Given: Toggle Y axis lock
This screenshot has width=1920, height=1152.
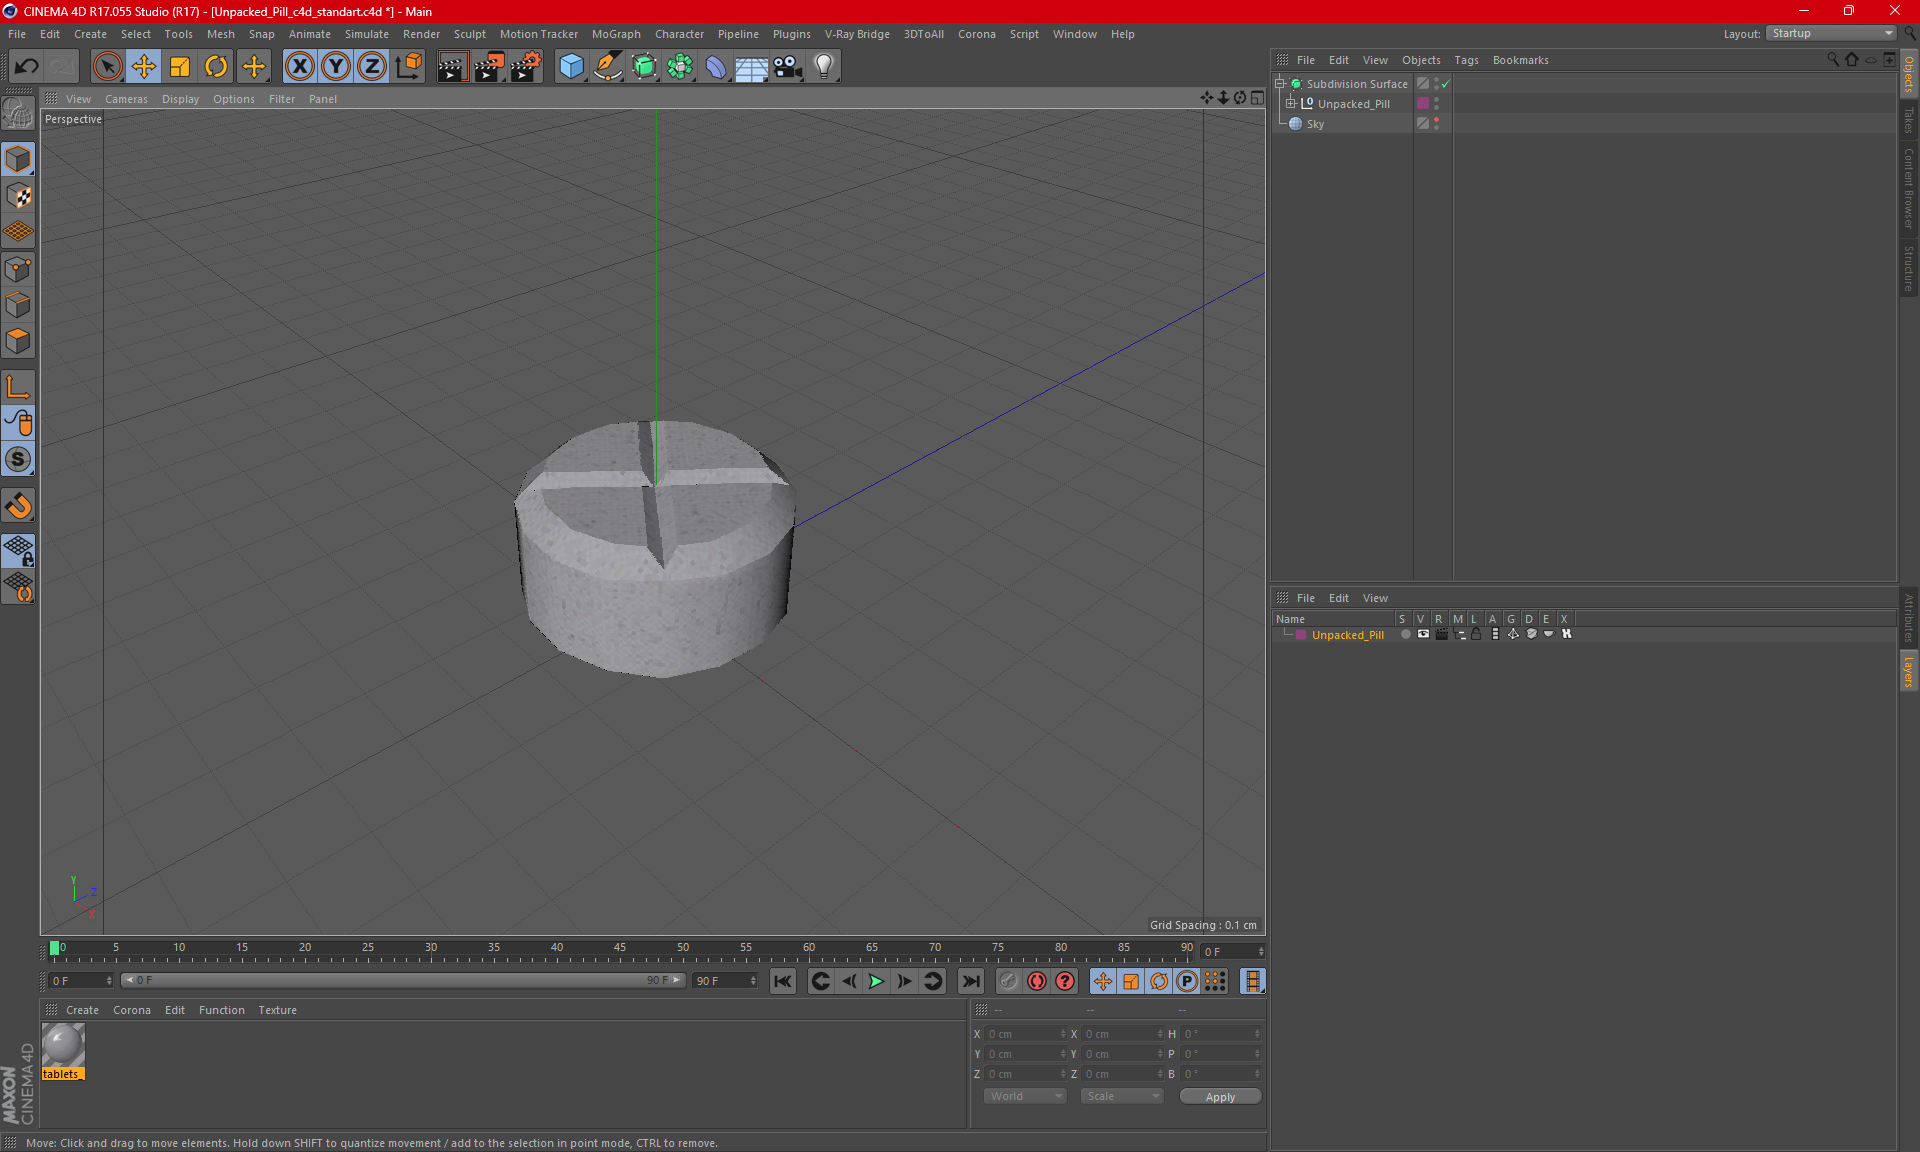Looking at the screenshot, I should [x=336, y=66].
